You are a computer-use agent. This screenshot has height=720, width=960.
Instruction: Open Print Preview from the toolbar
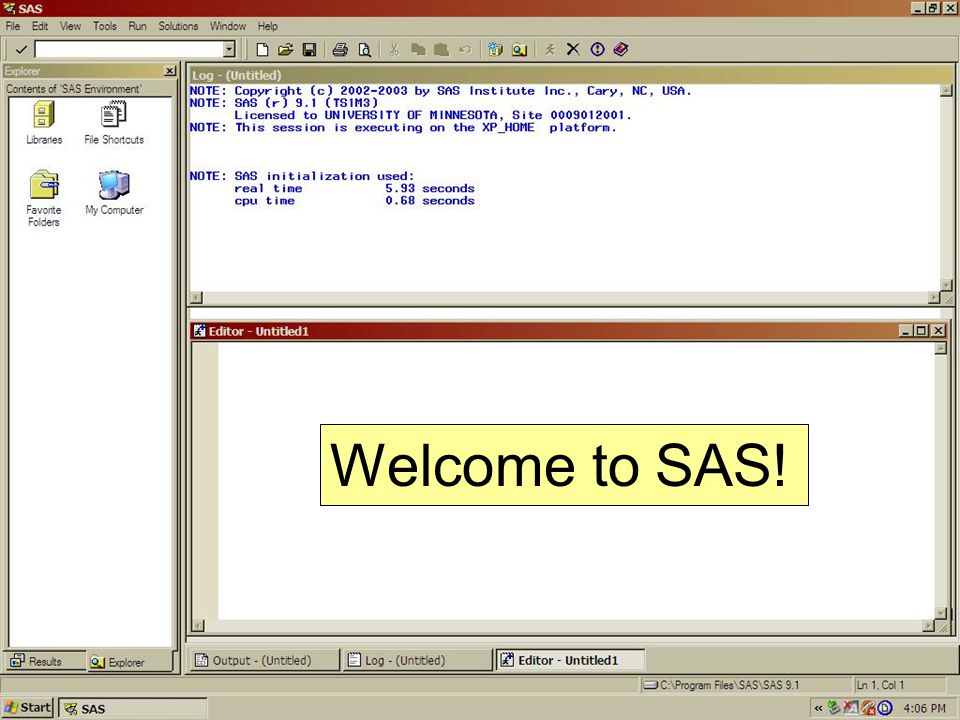364,50
